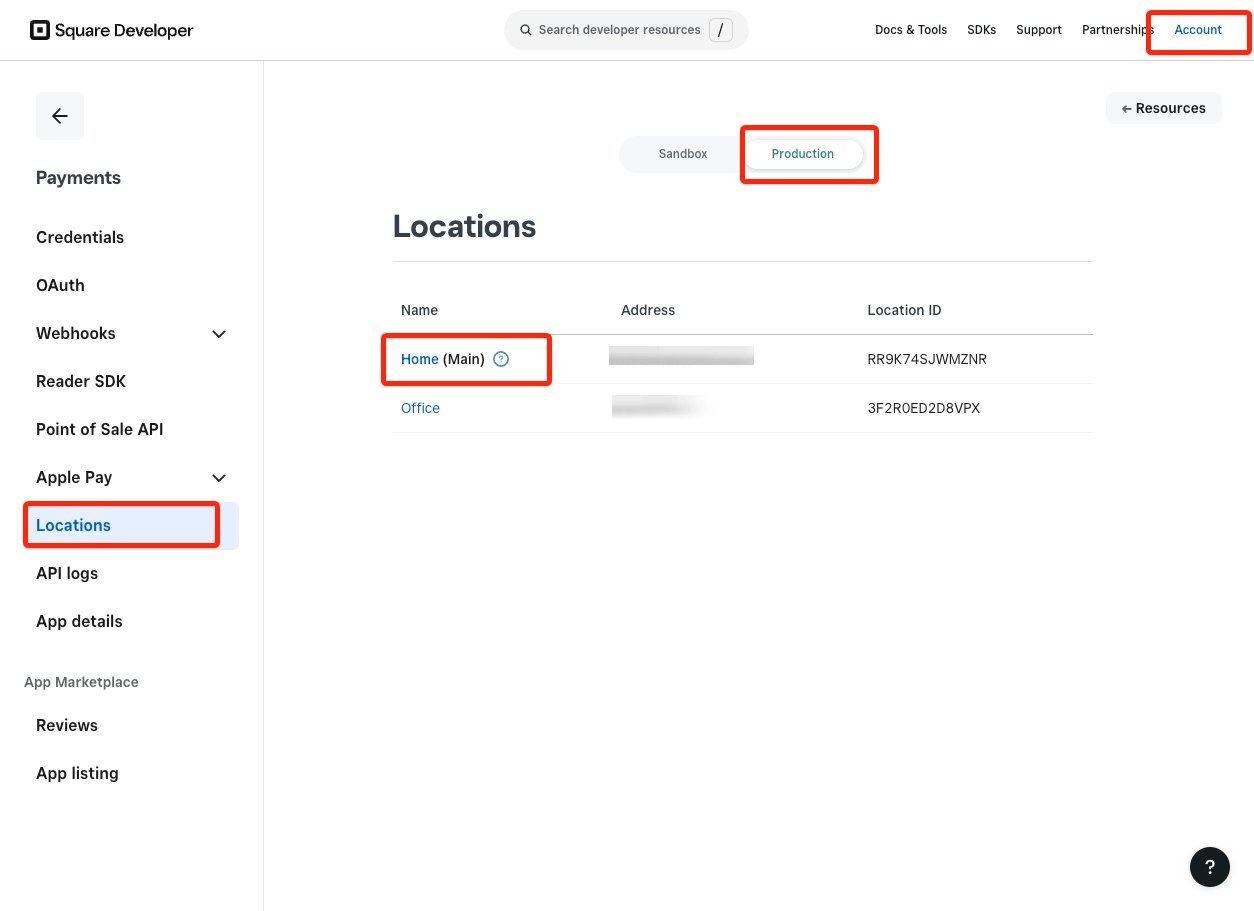The width and height of the screenshot is (1254, 911).
Task: Switch to Sandbox environment
Action: coord(683,154)
